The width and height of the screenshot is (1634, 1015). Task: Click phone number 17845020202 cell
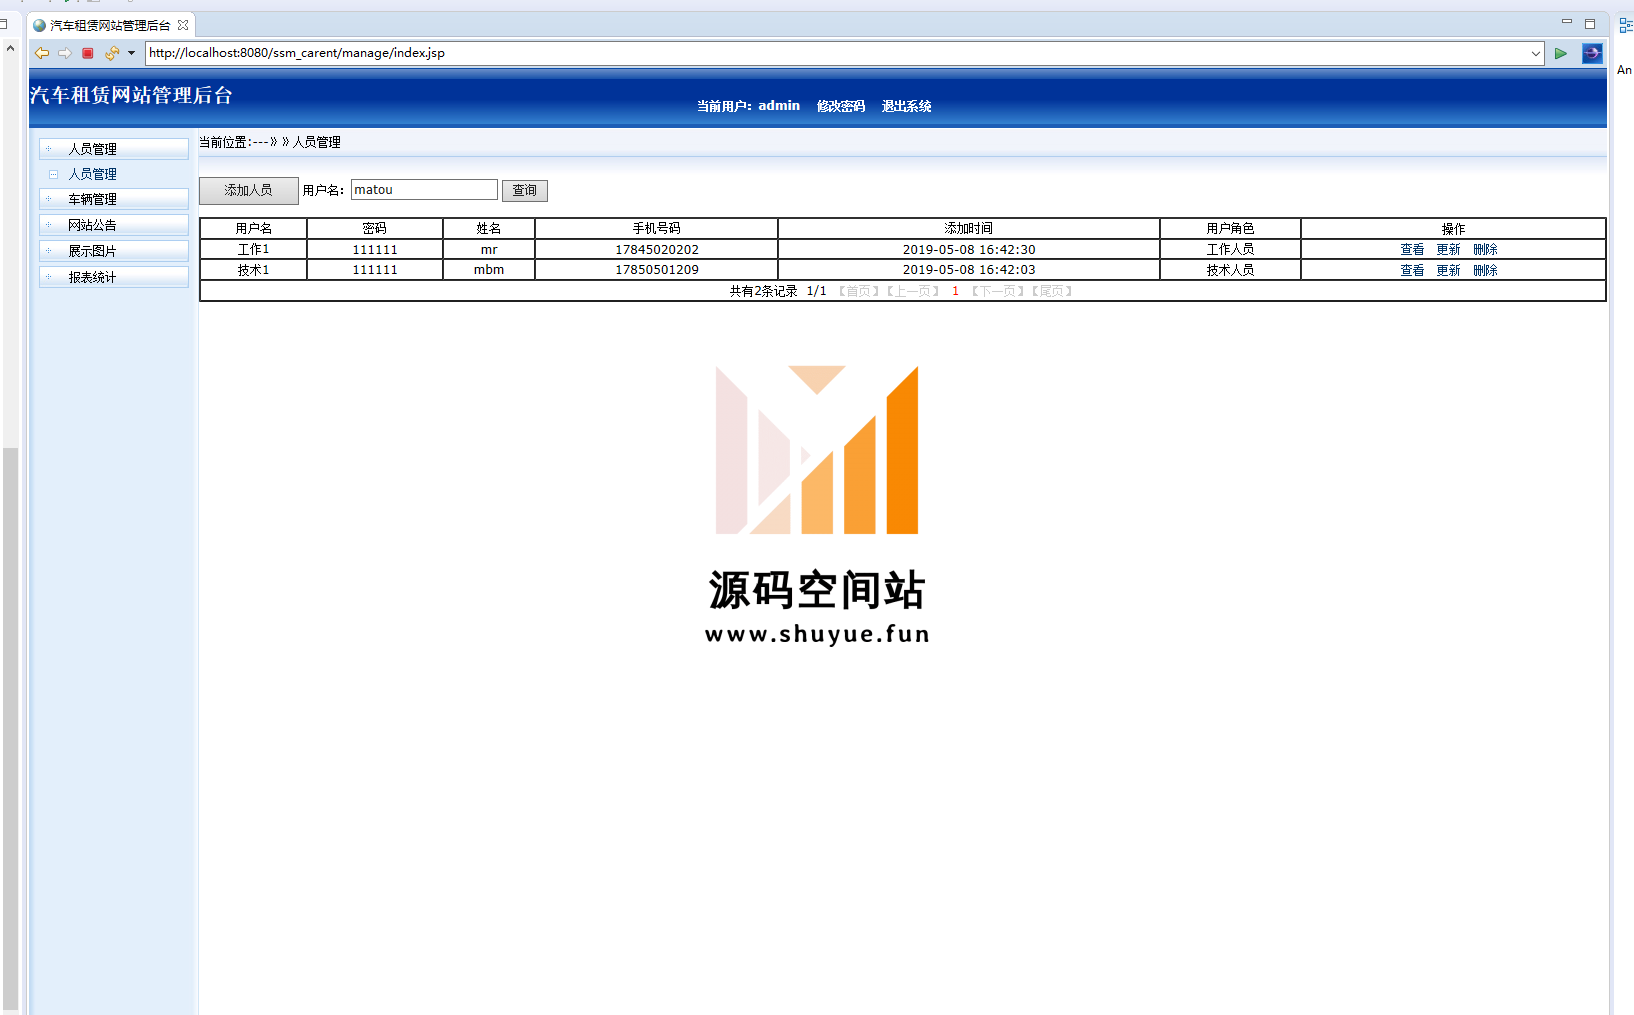(x=657, y=250)
